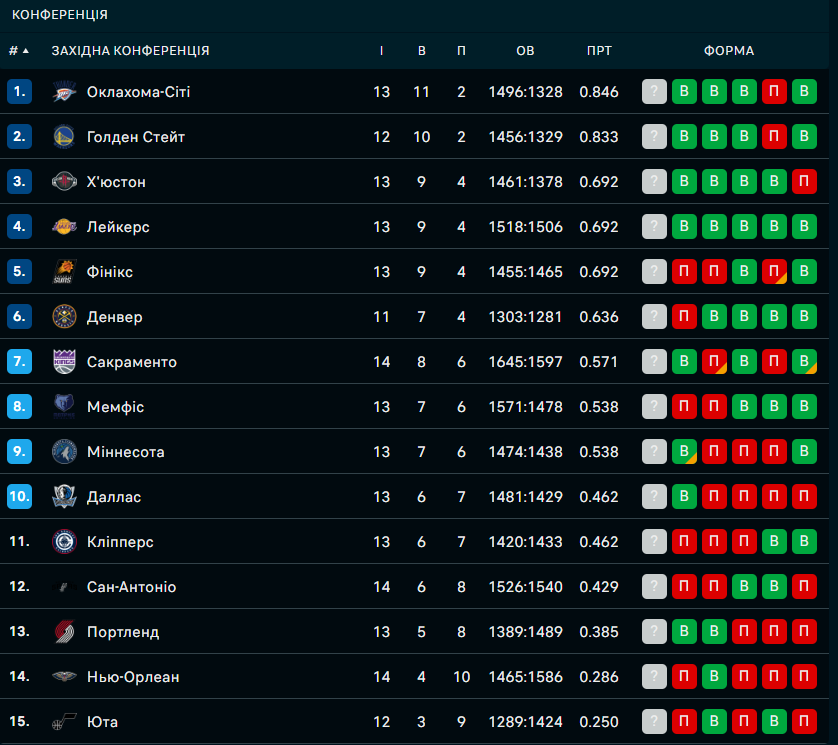Click the Denver Nuggets logo
This screenshot has height=745, width=838.
point(64,317)
